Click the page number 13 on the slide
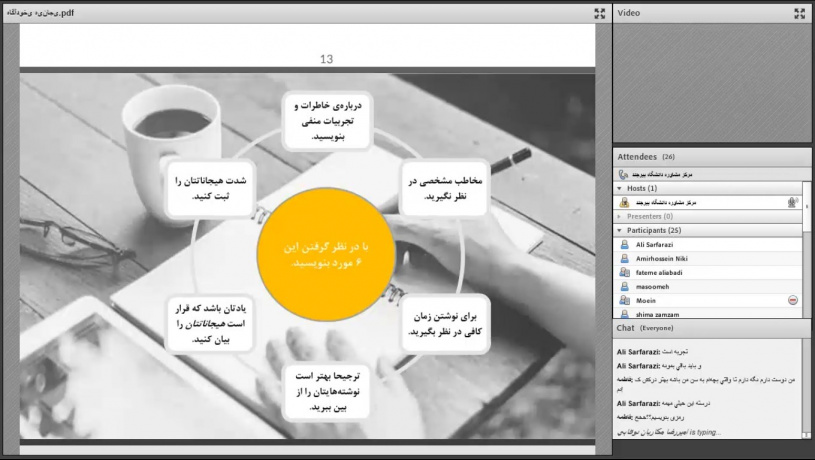The height and width of the screenshot is (460, 815). coord(326,59)
